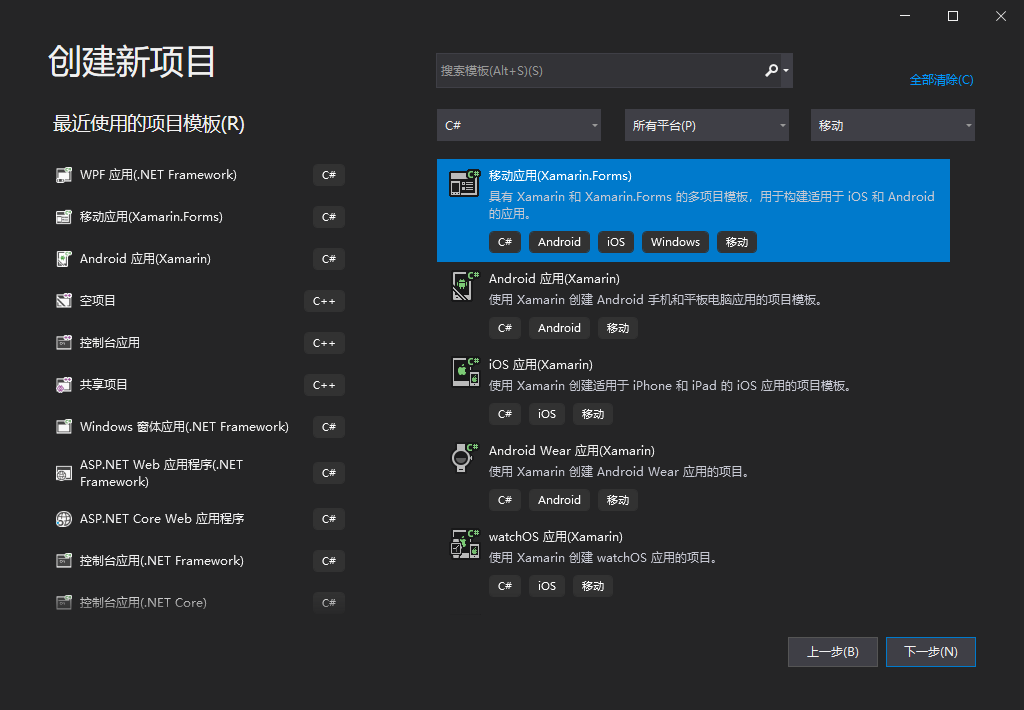Click the ASP.NET Core Web 应用程序 globe icon

click(63, 519)
